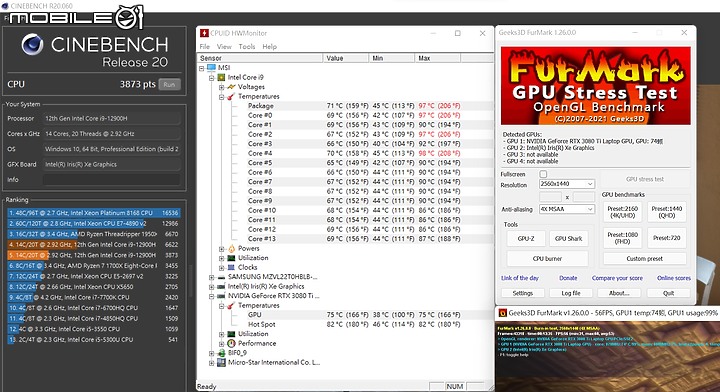Click the Powers flame icon
The height and width of the screenshot is (392, 720).
(231, 248)
